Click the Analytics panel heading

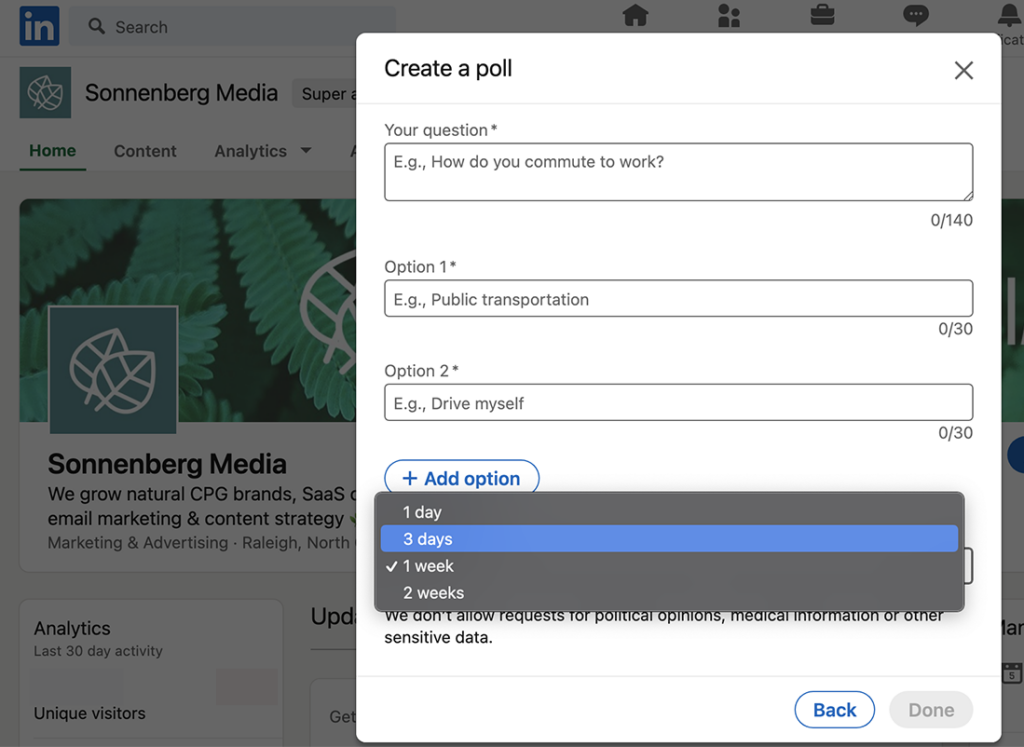[x=72, y=628]
